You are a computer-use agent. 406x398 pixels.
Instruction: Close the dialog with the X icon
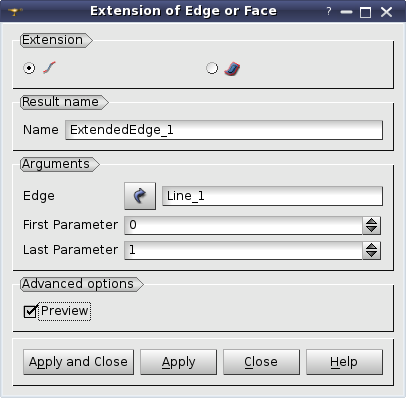[386, 12]
